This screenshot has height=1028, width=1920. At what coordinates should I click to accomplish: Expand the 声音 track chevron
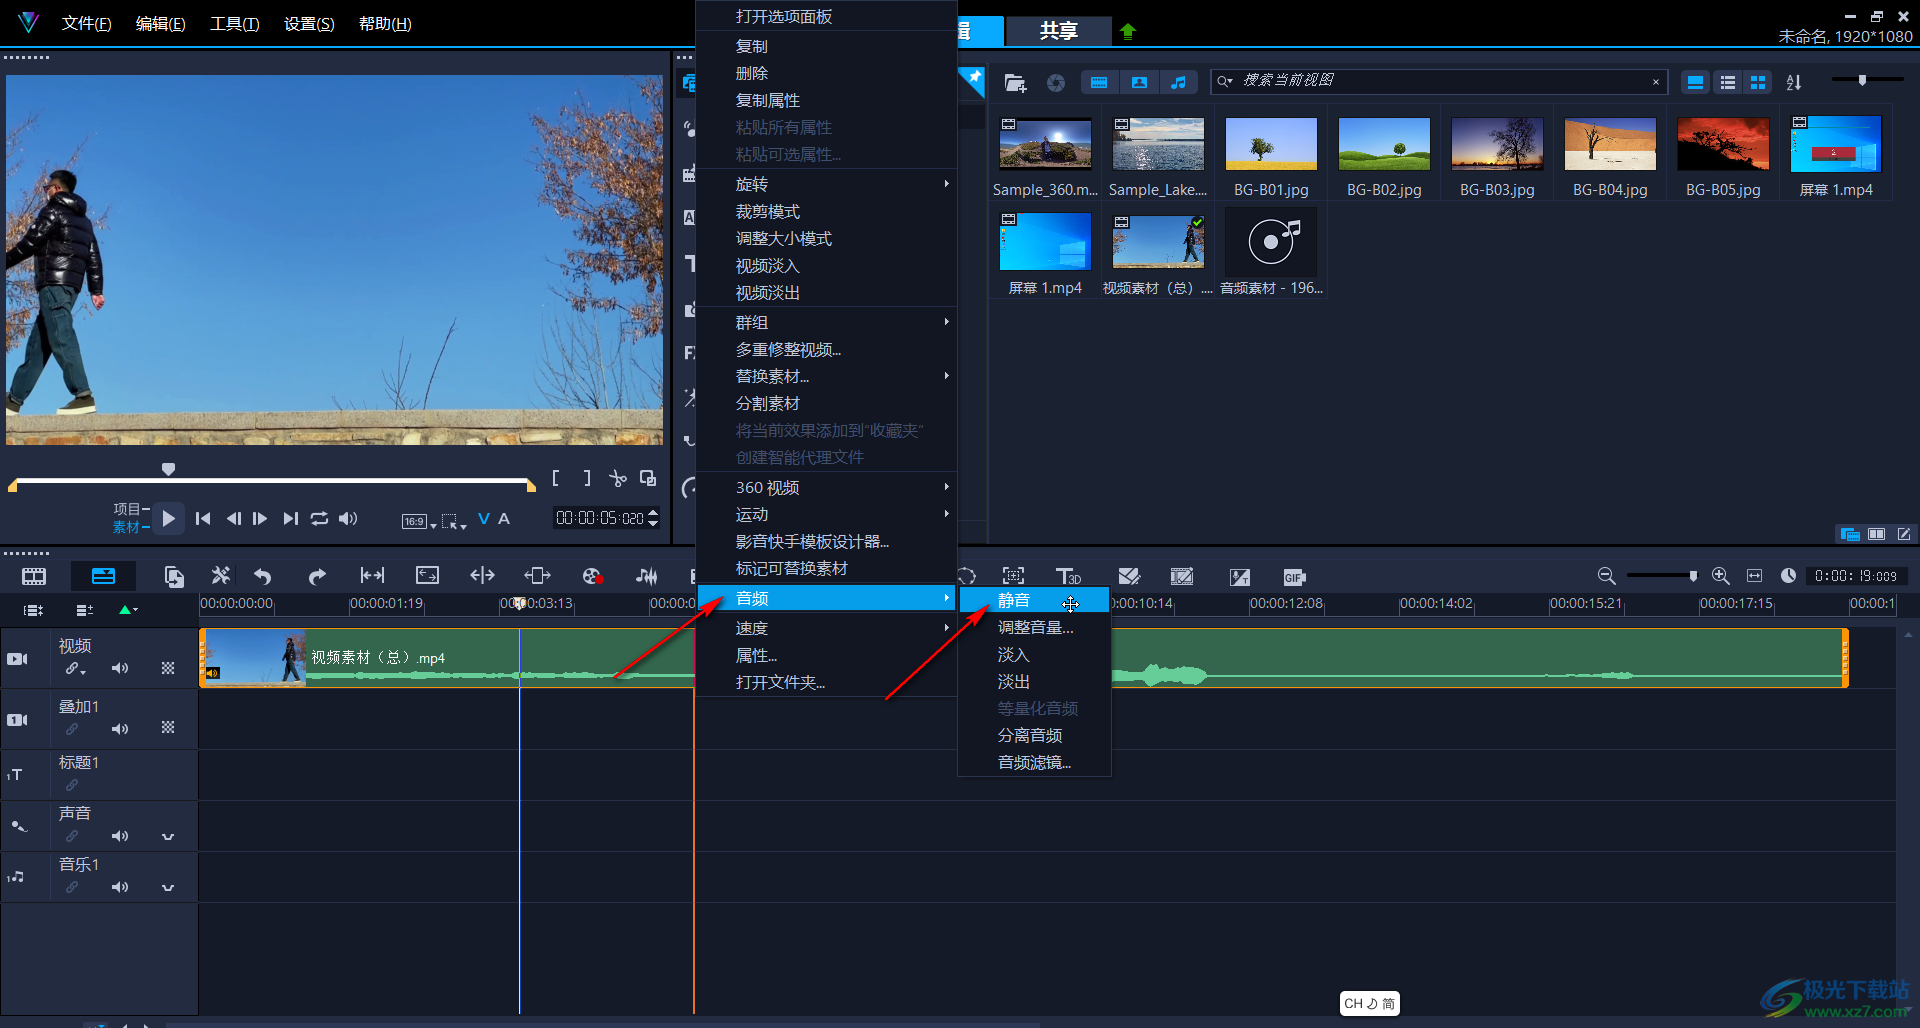(168, 836)
